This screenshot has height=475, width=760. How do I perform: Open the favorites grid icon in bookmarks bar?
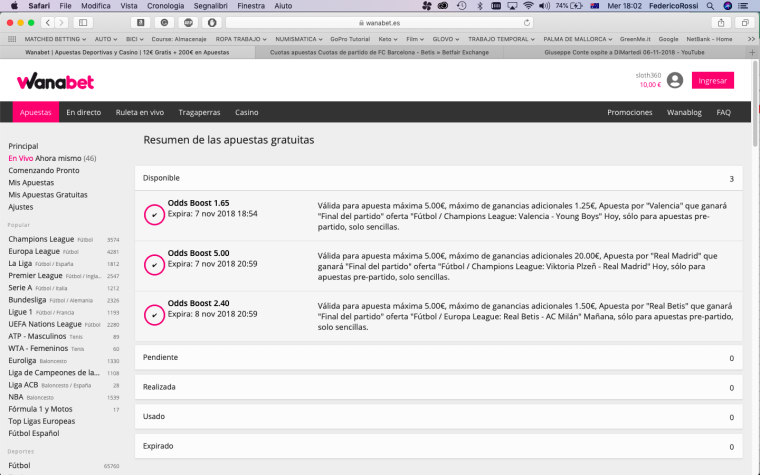point(12,39)
